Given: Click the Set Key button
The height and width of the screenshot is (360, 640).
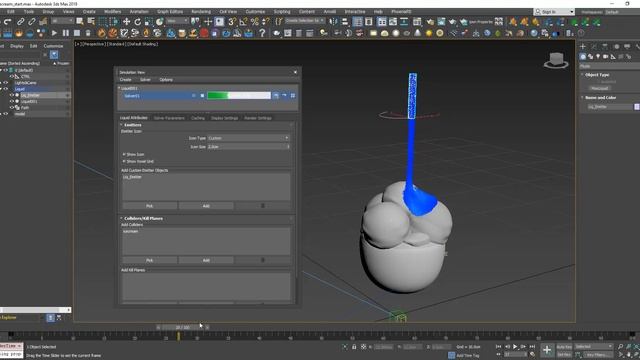Looking at the screenshot, I should [564, 355].
